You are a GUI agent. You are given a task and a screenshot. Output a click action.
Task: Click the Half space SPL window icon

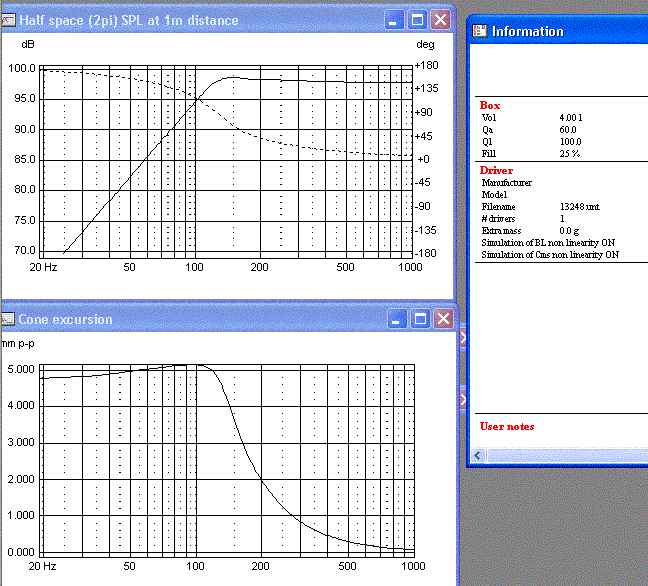point(8,20)
